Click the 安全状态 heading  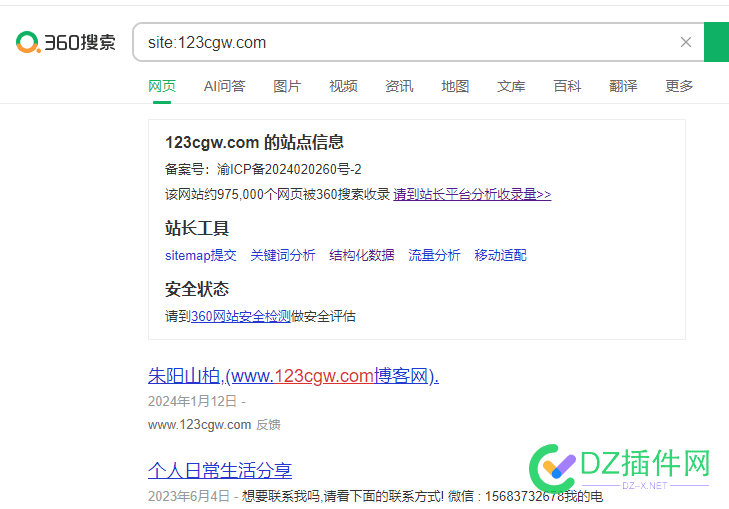(x=197, y=289)
